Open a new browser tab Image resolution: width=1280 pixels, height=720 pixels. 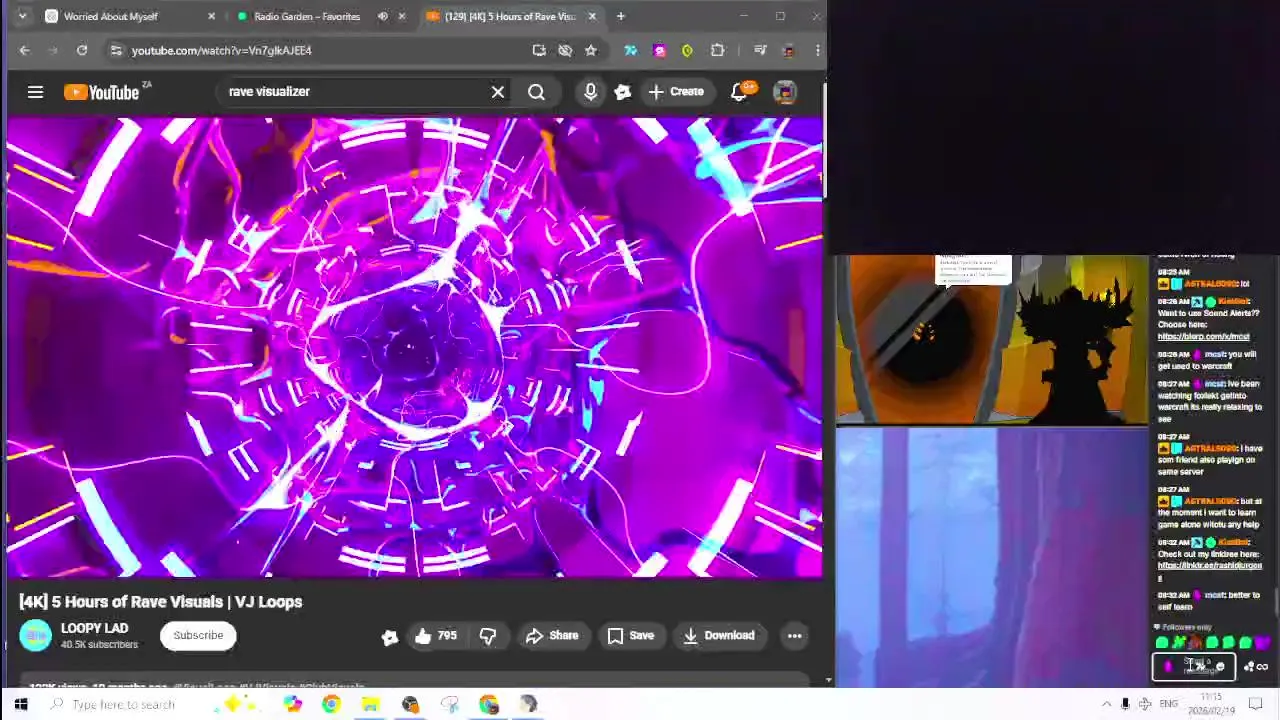620,16
